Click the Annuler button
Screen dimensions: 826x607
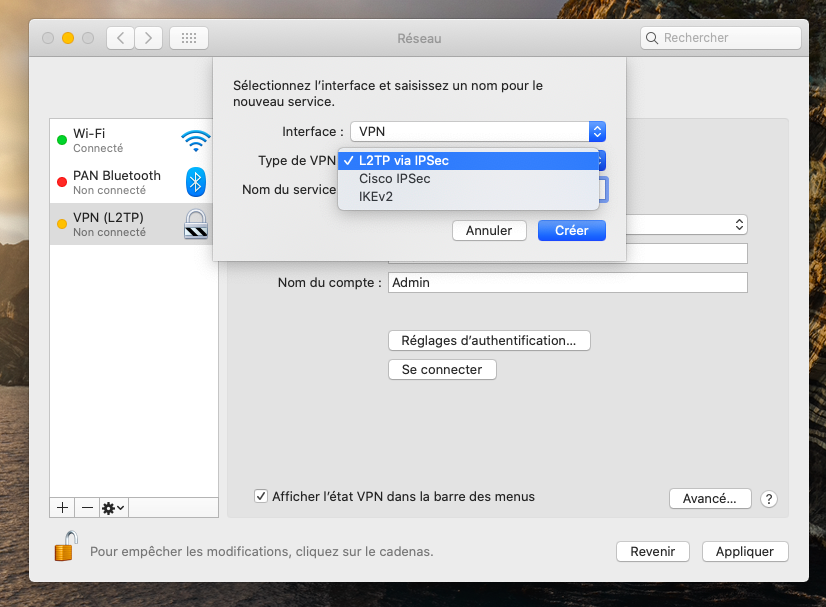pyautogui.click(x=489, y=230)
